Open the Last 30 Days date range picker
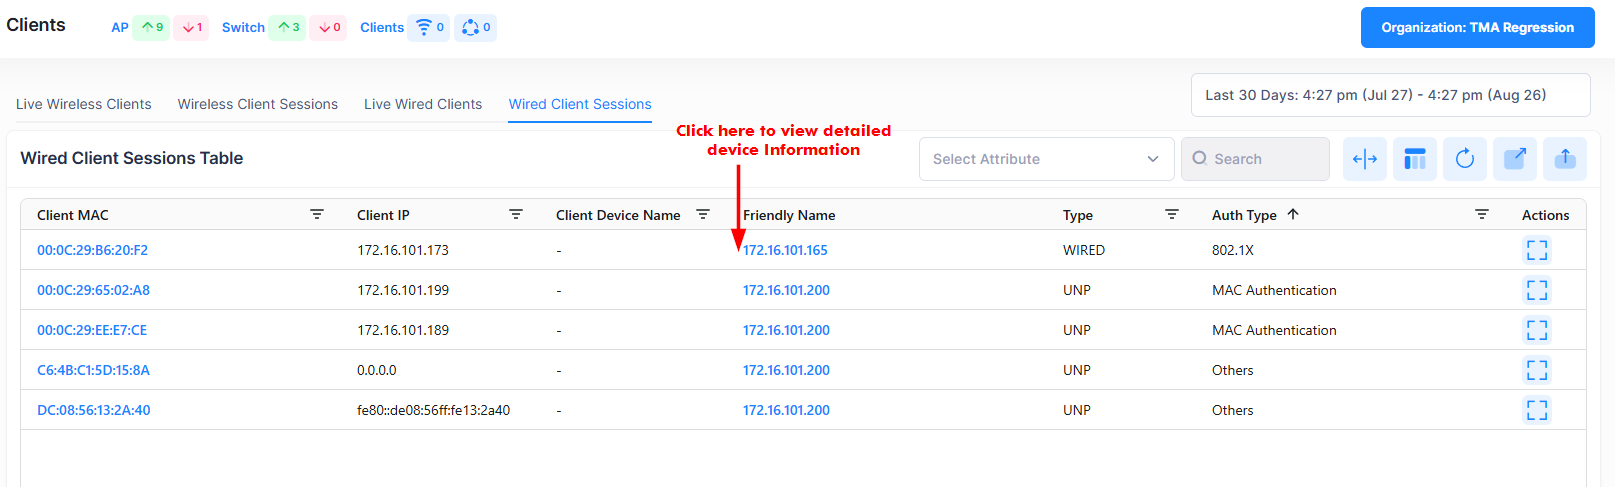The width and height of the screenshot is (1615, 487). point(1390,95)
